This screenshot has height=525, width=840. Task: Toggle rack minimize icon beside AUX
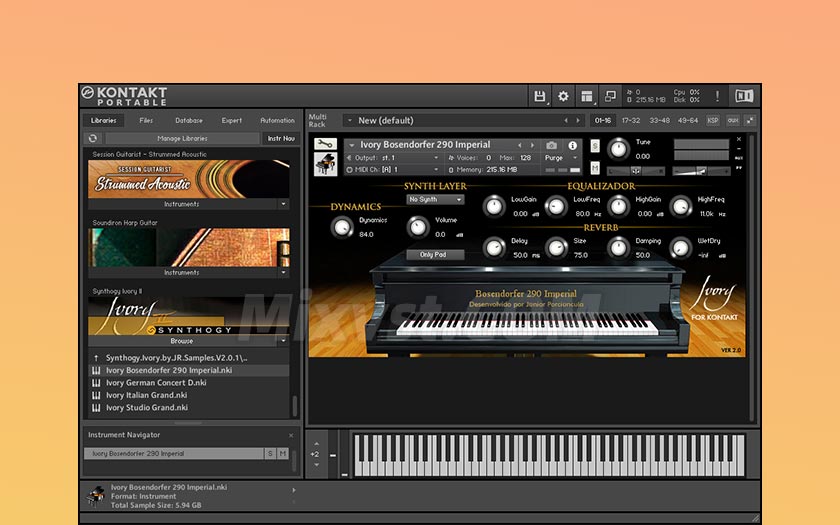[750, 121]
